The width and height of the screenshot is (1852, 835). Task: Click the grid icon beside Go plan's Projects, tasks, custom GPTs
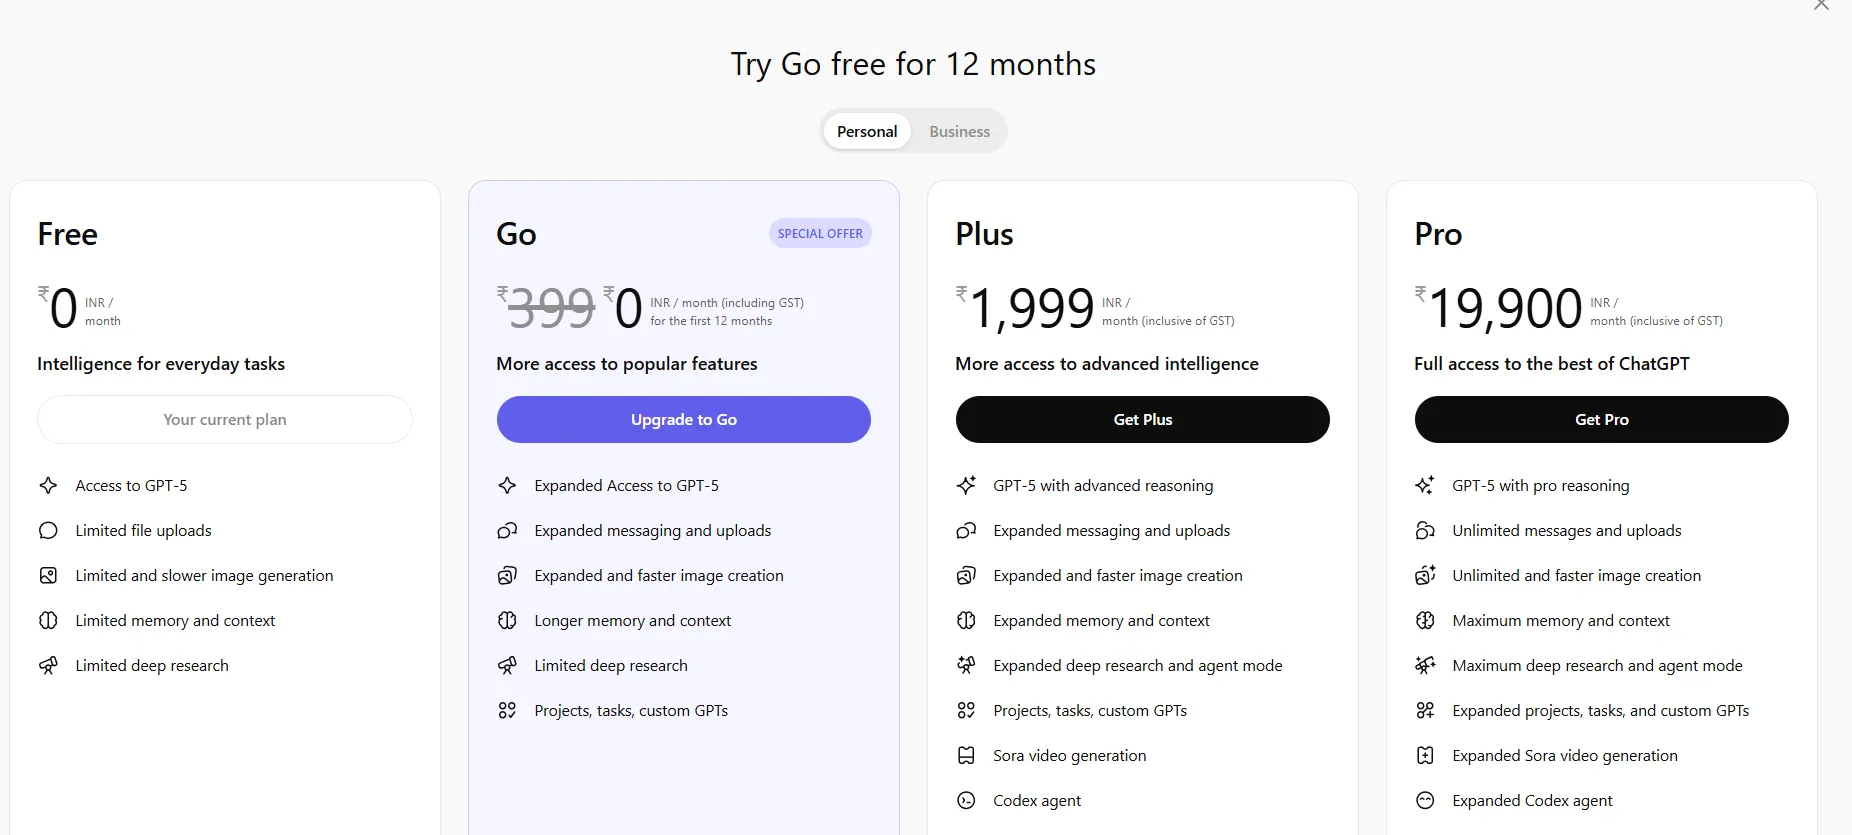507,711
